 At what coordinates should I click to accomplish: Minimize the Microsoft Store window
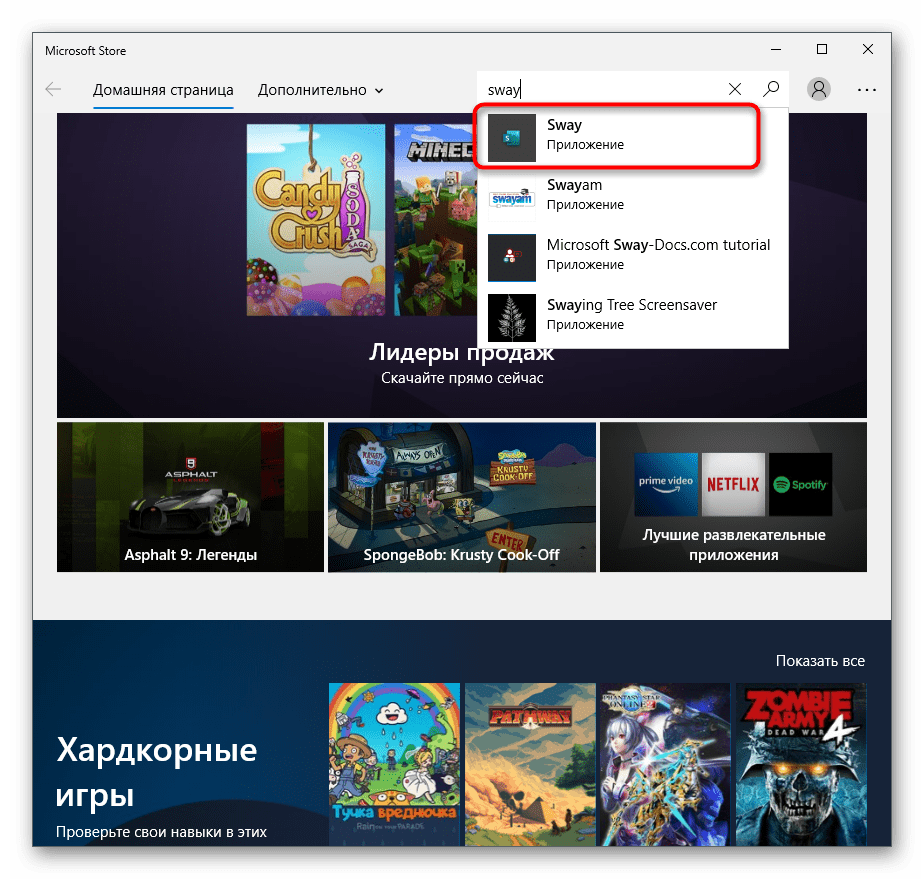(776, 49)
